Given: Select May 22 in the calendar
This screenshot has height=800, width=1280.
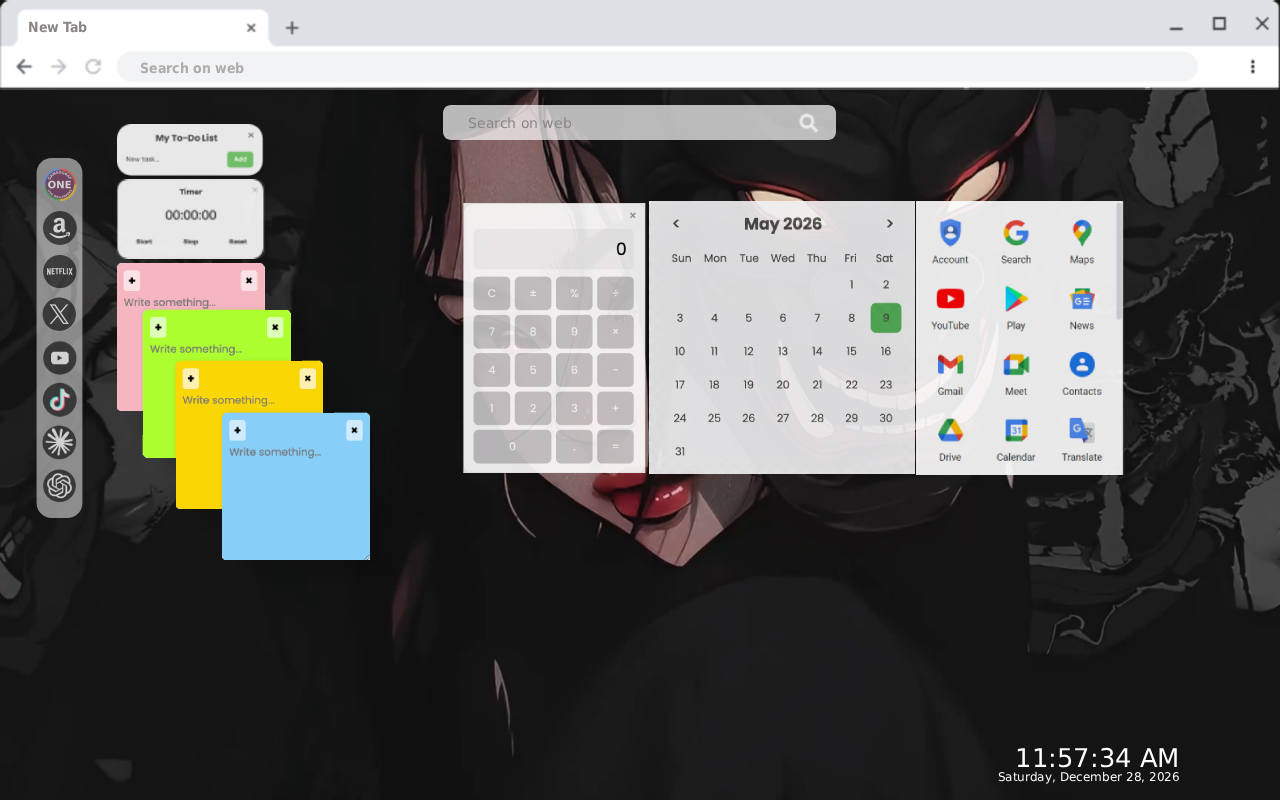Looking at the screenshot, I should tap(851, 384).
